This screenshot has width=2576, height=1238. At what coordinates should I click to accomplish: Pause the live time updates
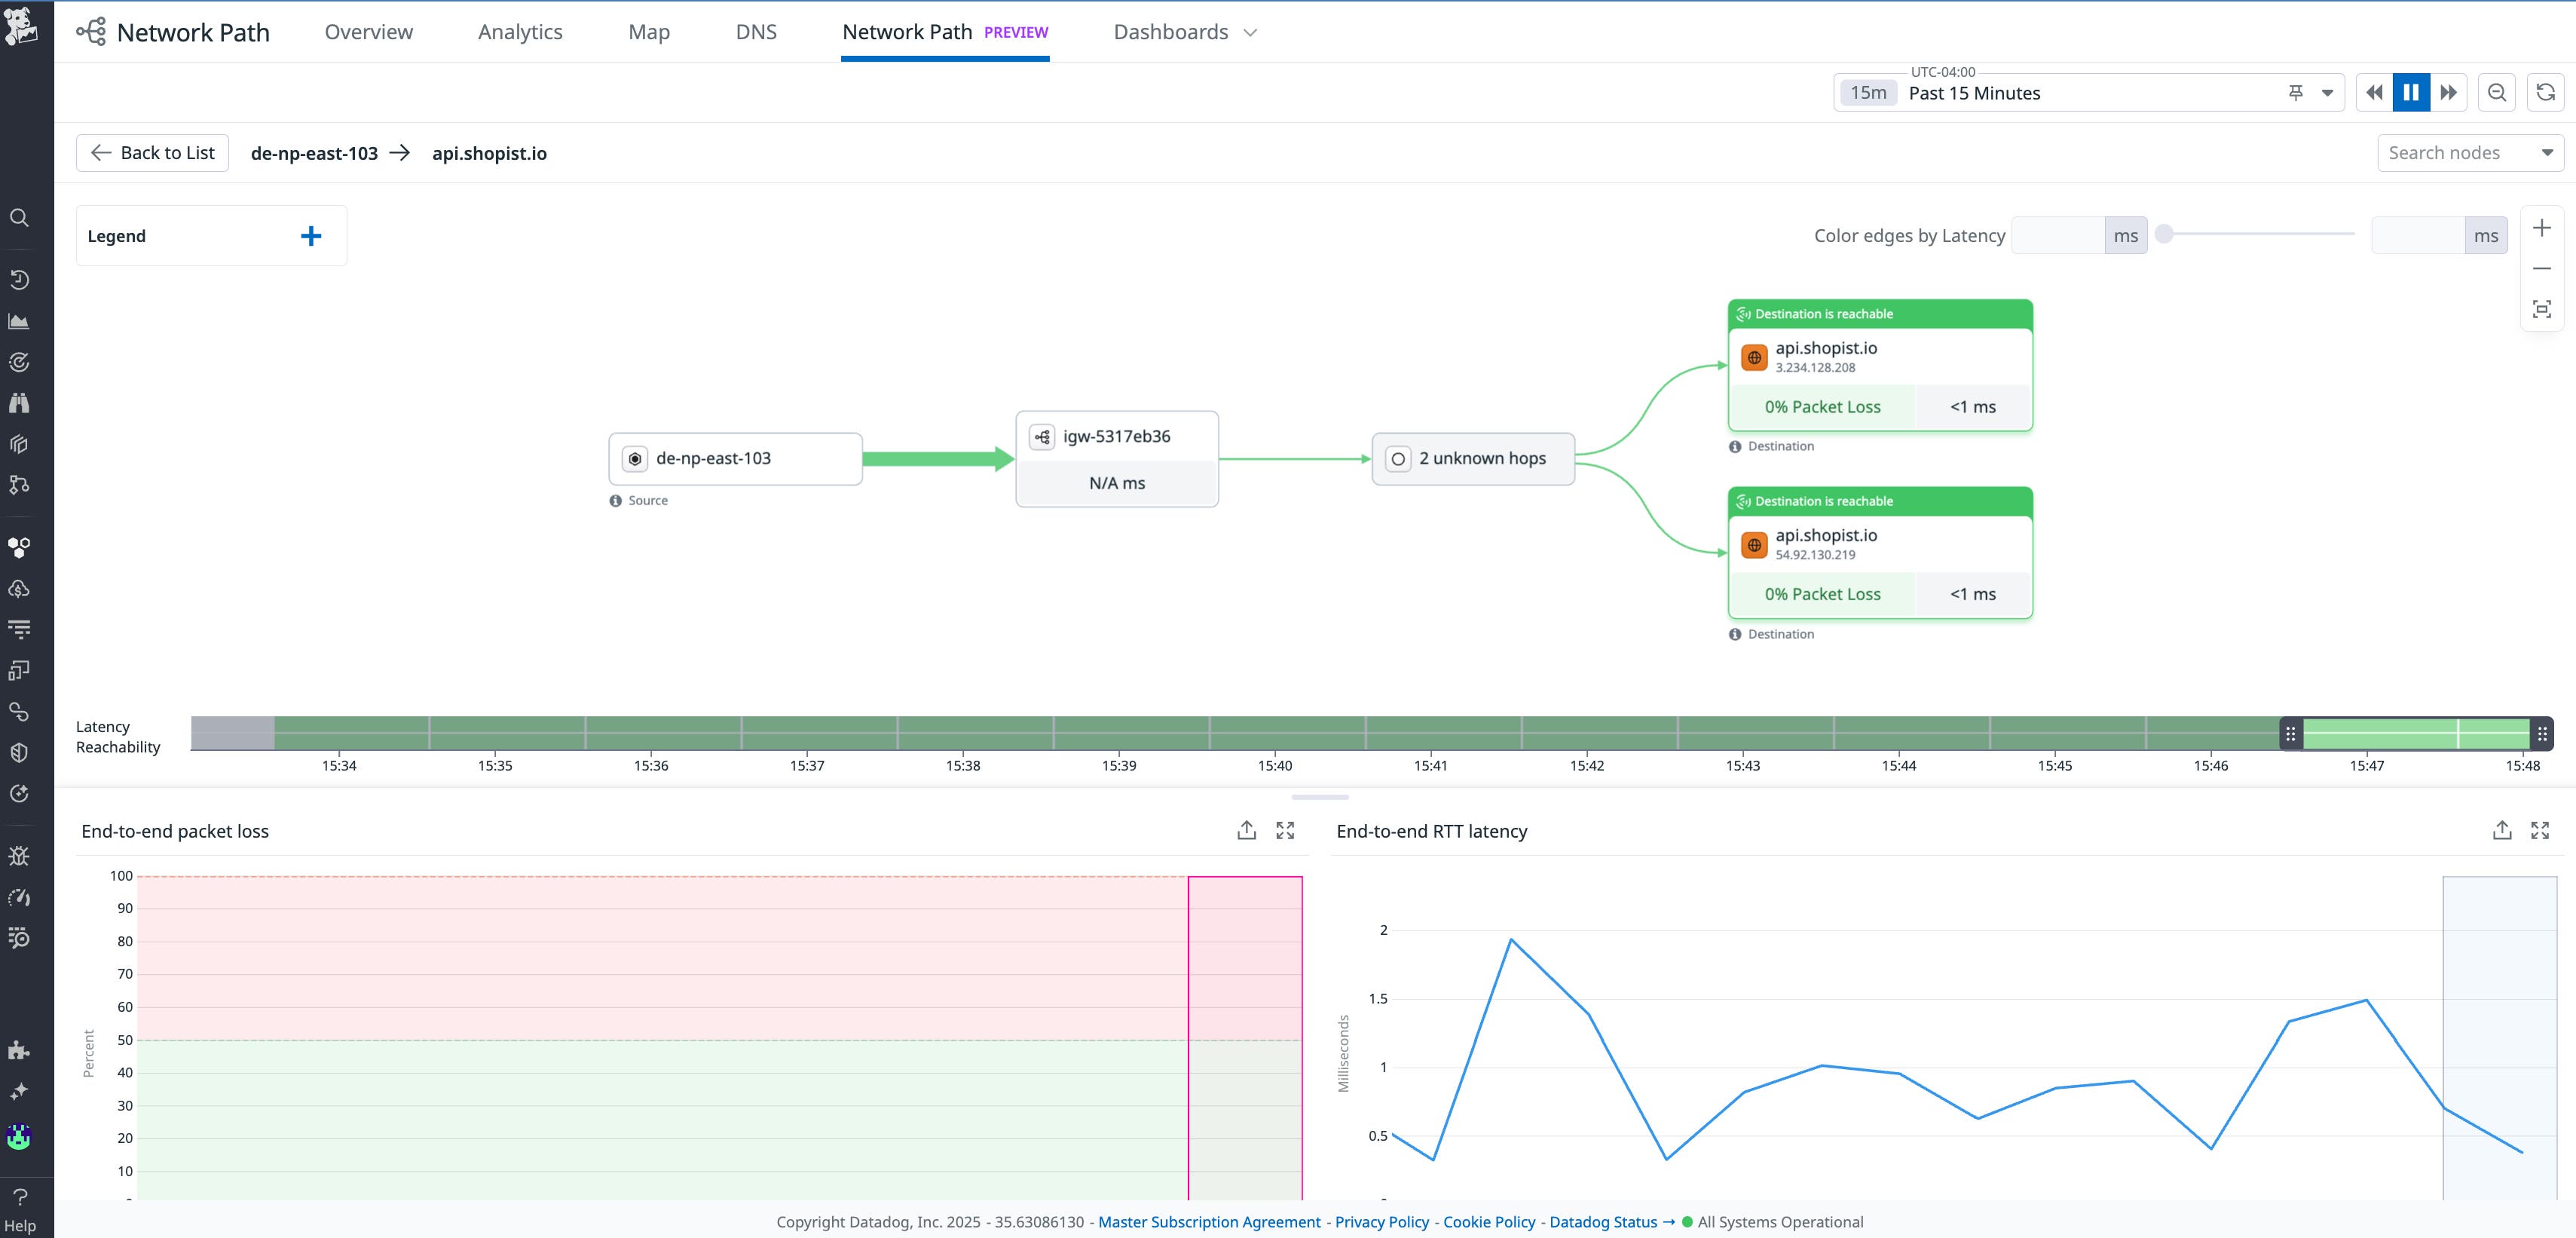[2411, 93]
